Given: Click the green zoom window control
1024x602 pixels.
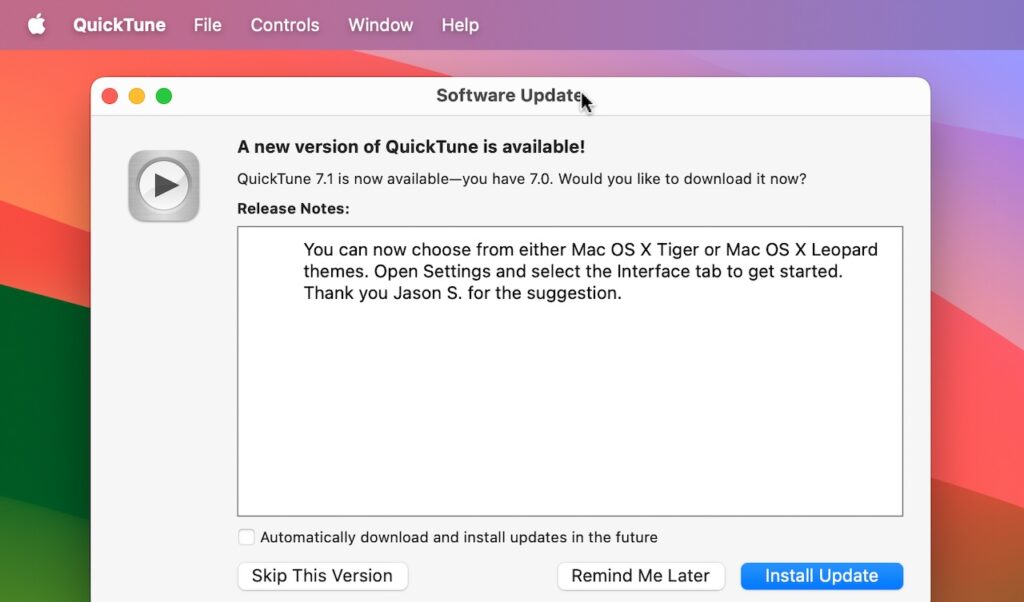Looking at the screenshot, I should coord(163,96).
